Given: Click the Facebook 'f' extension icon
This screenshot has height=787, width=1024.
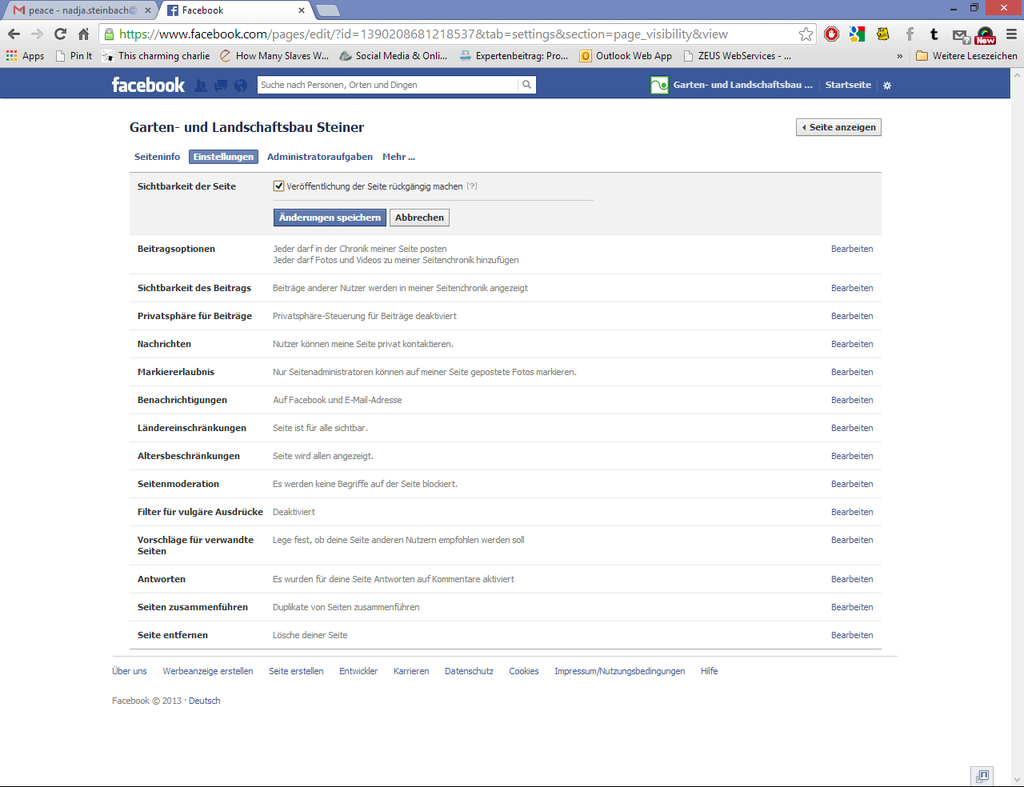Looking at the screenshot, I should click(909, 34).
